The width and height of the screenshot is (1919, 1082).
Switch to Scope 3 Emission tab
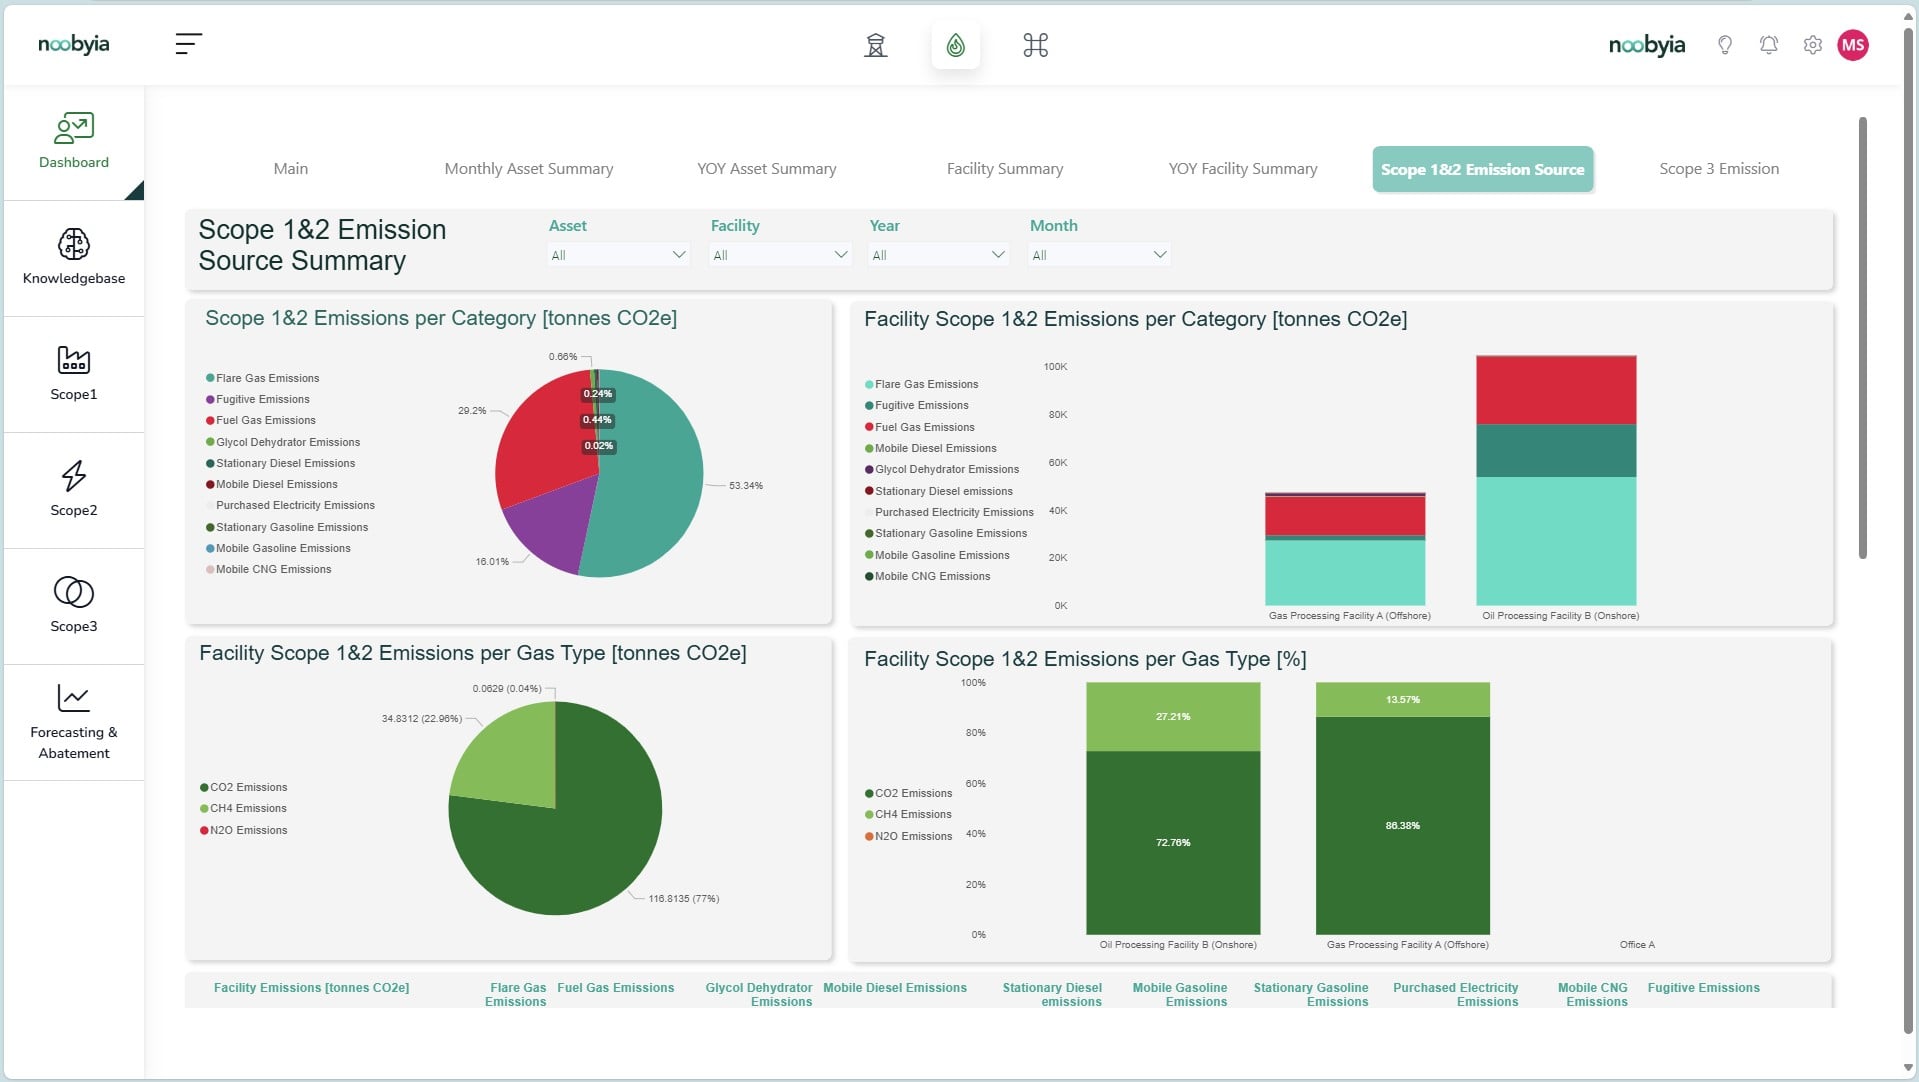(x=1719, y=169)
